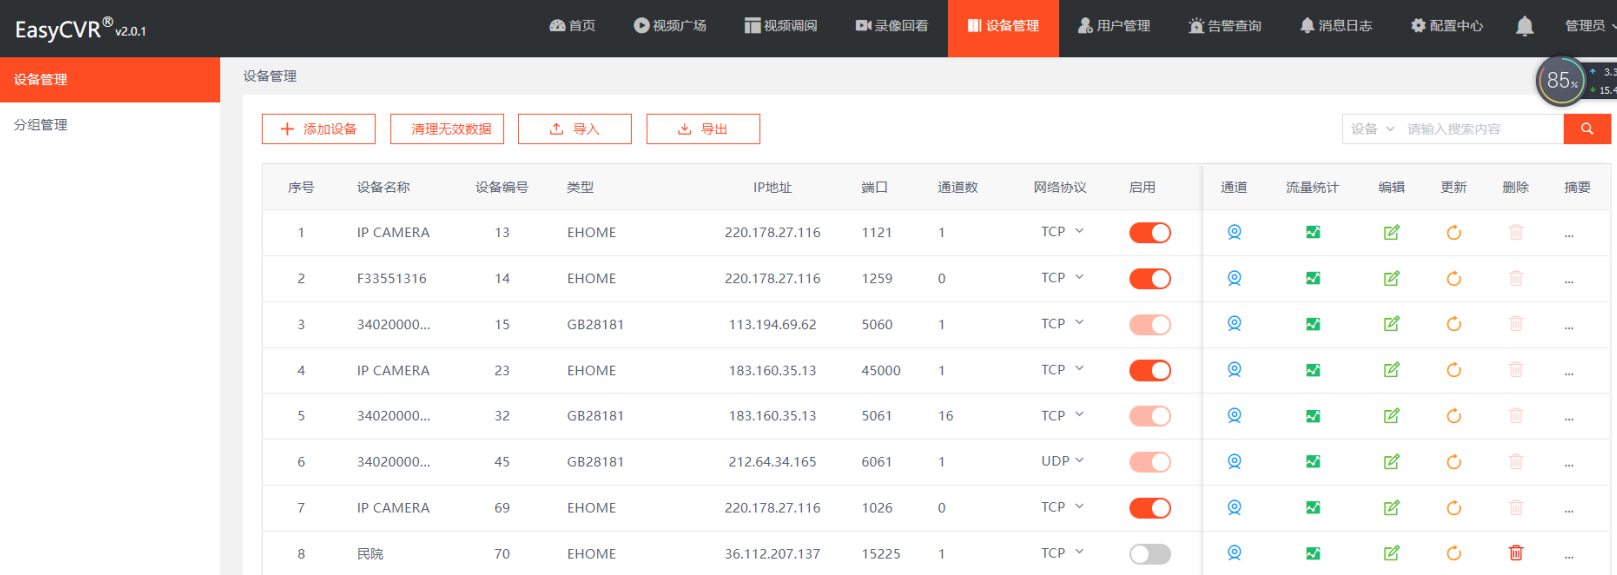Click the 导出 button
The image size is (1617, 575).
[x=703, y=129]
